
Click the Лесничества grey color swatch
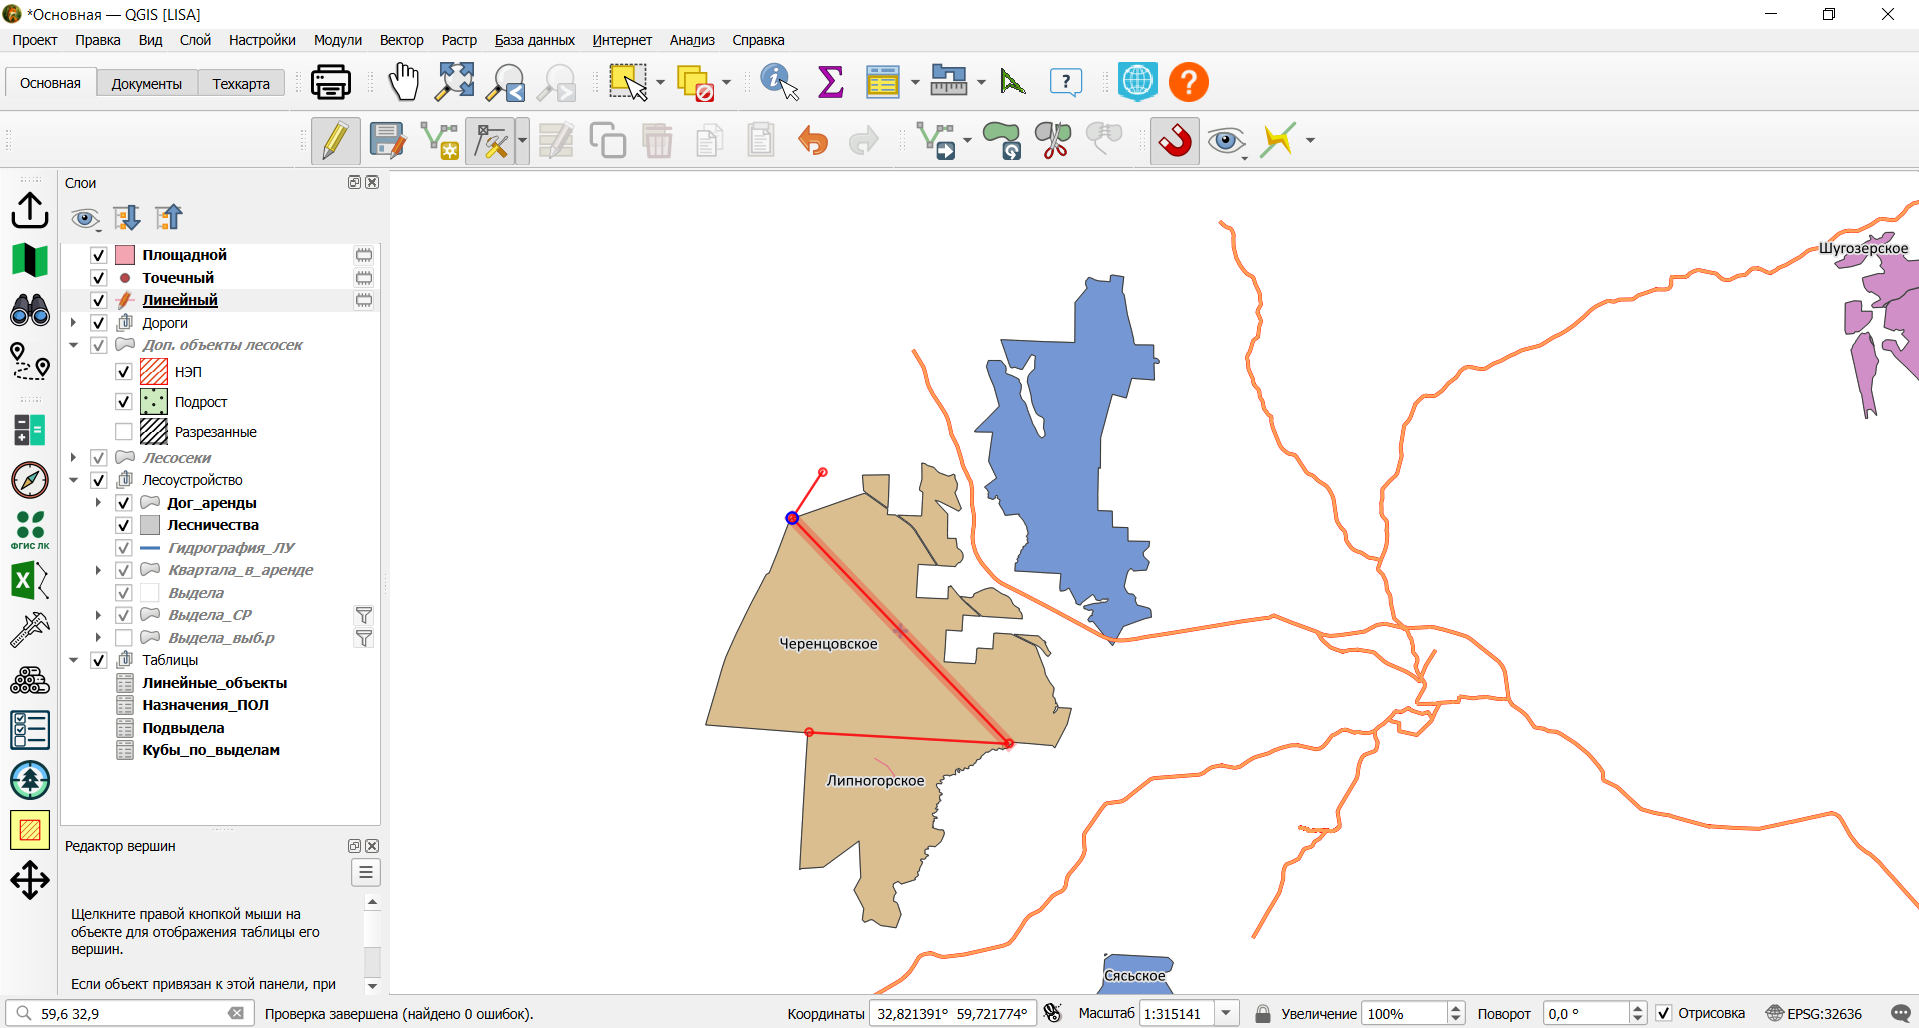(x=150, y=525)
